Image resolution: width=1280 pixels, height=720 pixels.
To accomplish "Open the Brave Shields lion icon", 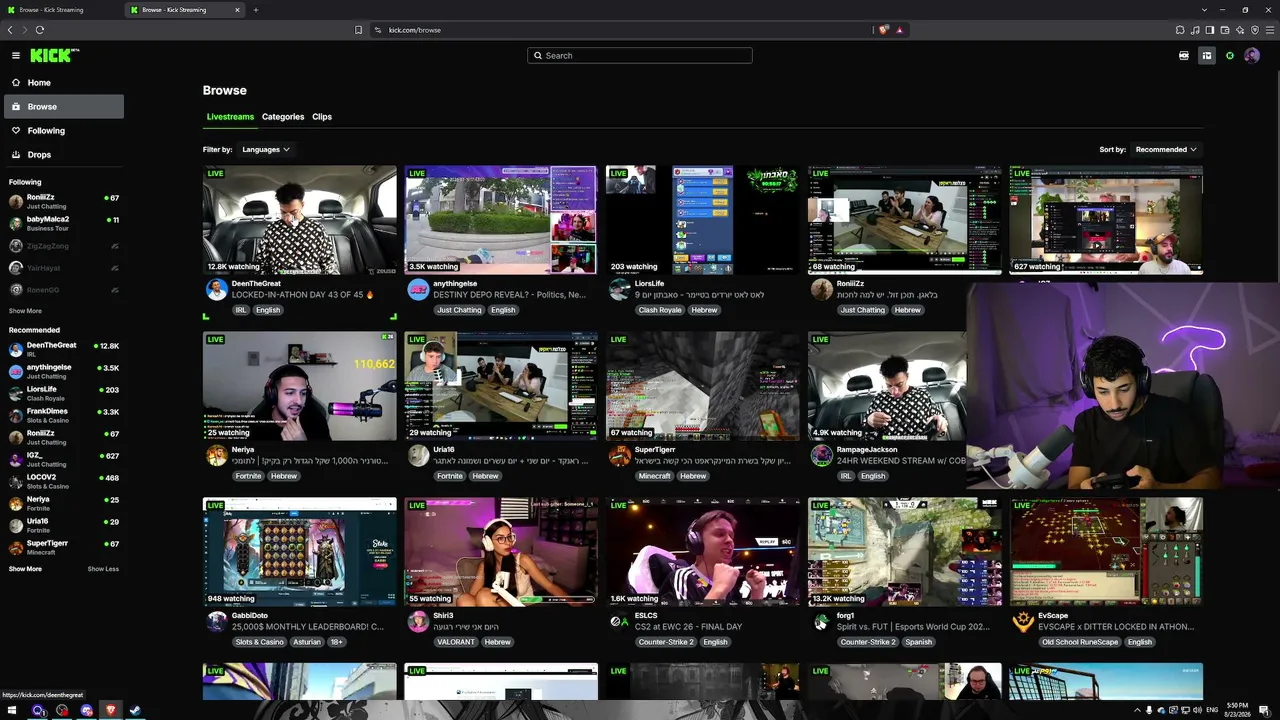I will [x=884, y=30].
